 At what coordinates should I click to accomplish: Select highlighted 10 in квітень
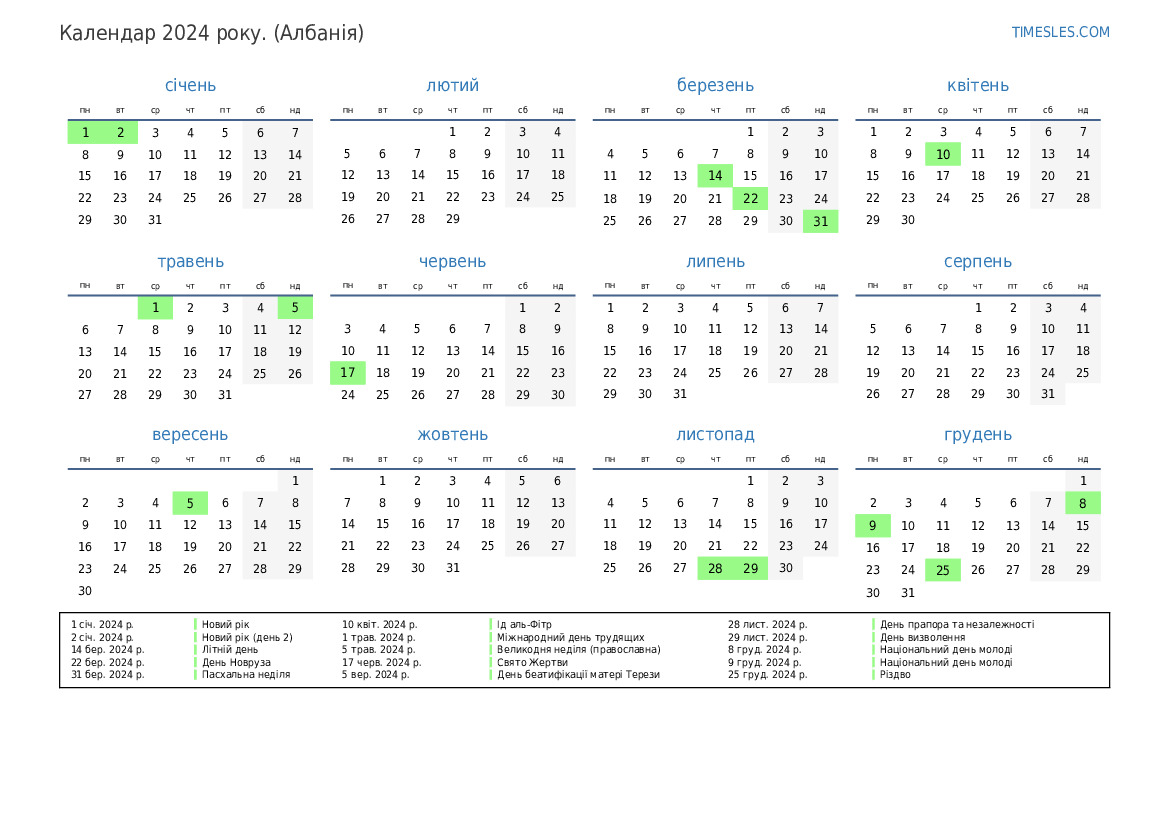point(942,154)
